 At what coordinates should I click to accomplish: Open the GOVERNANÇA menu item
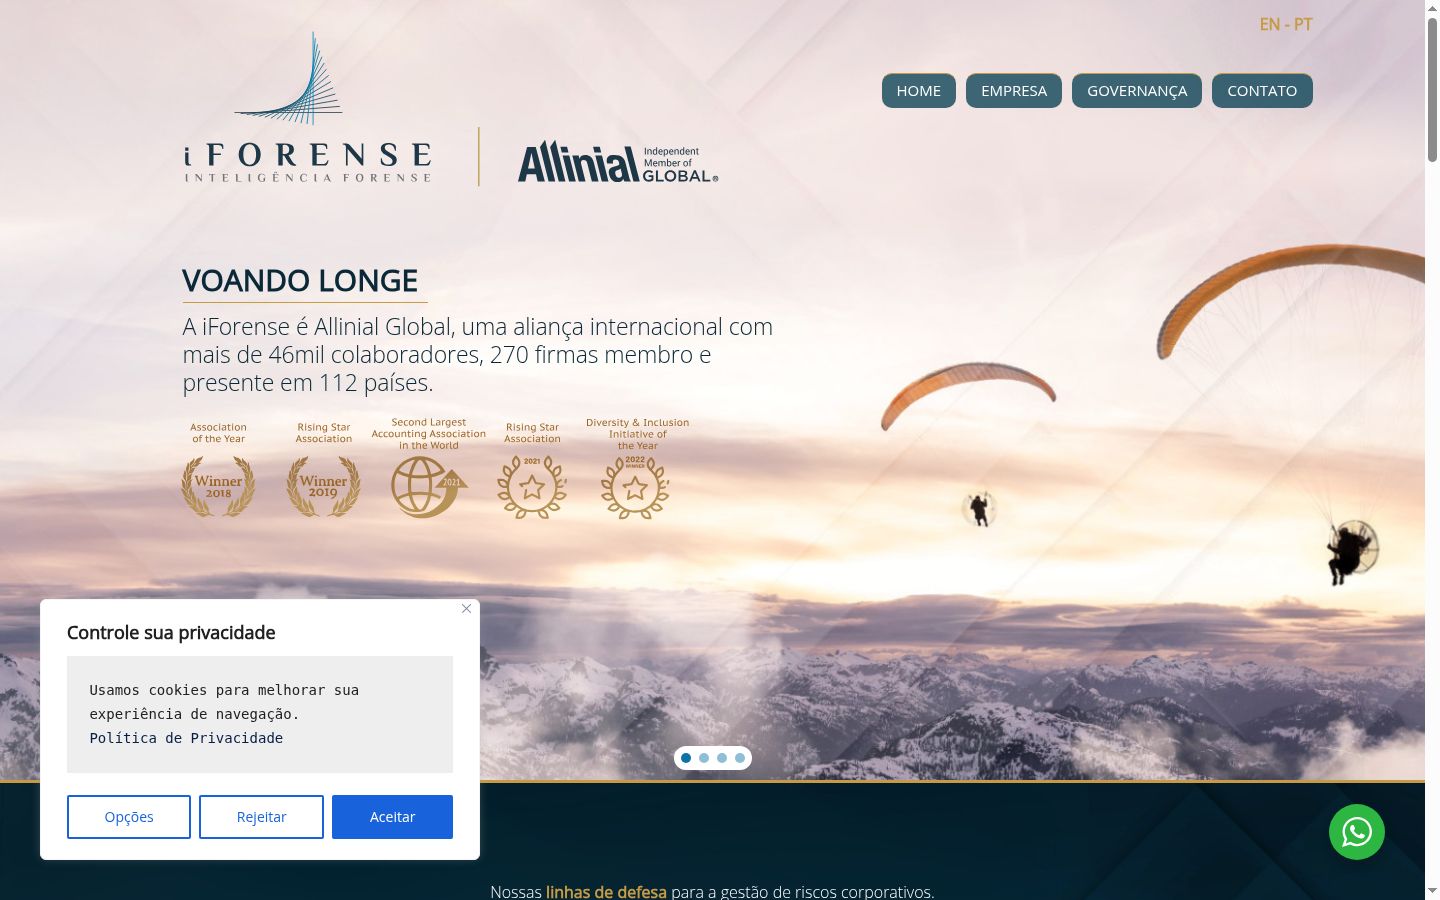click(x=1137, y=91)
